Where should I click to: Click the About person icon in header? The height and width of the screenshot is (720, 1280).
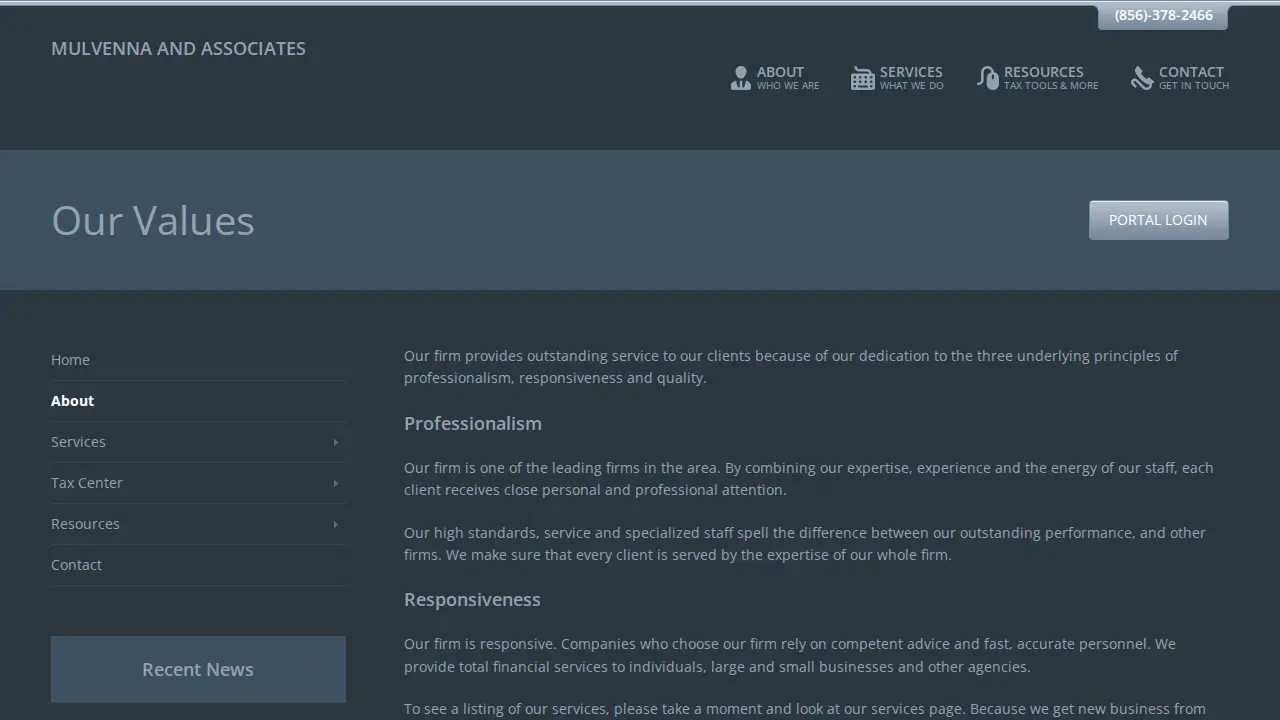(740, 78)
